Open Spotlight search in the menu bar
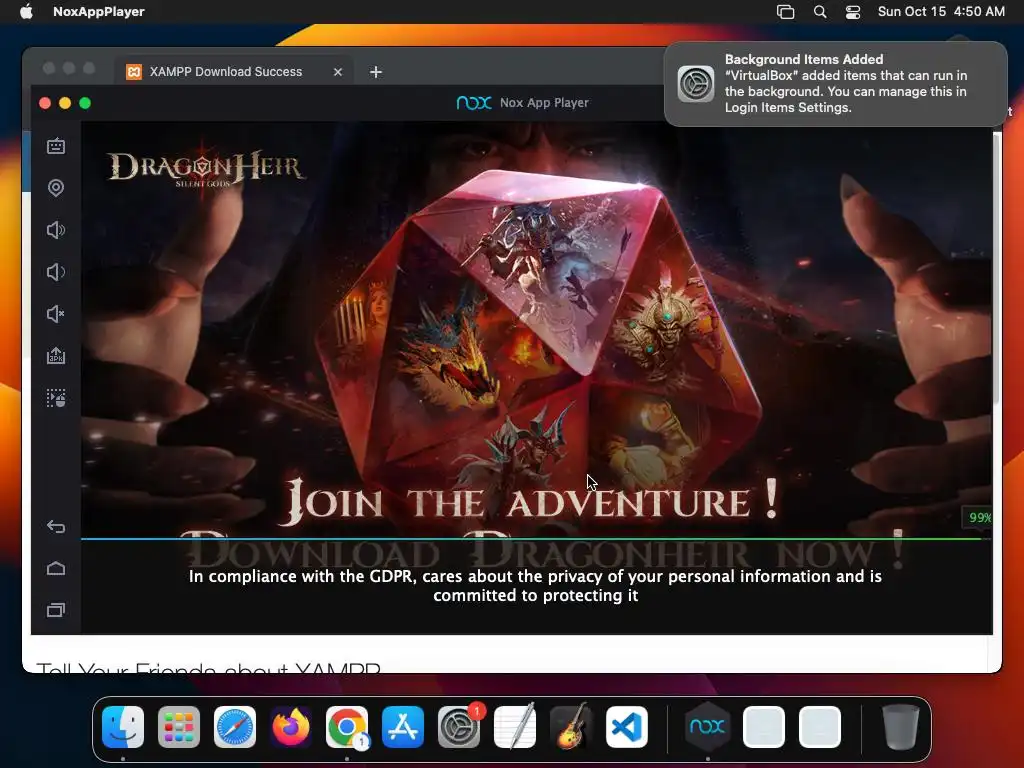The image size is (1024, 768). [x=820, y=11]
